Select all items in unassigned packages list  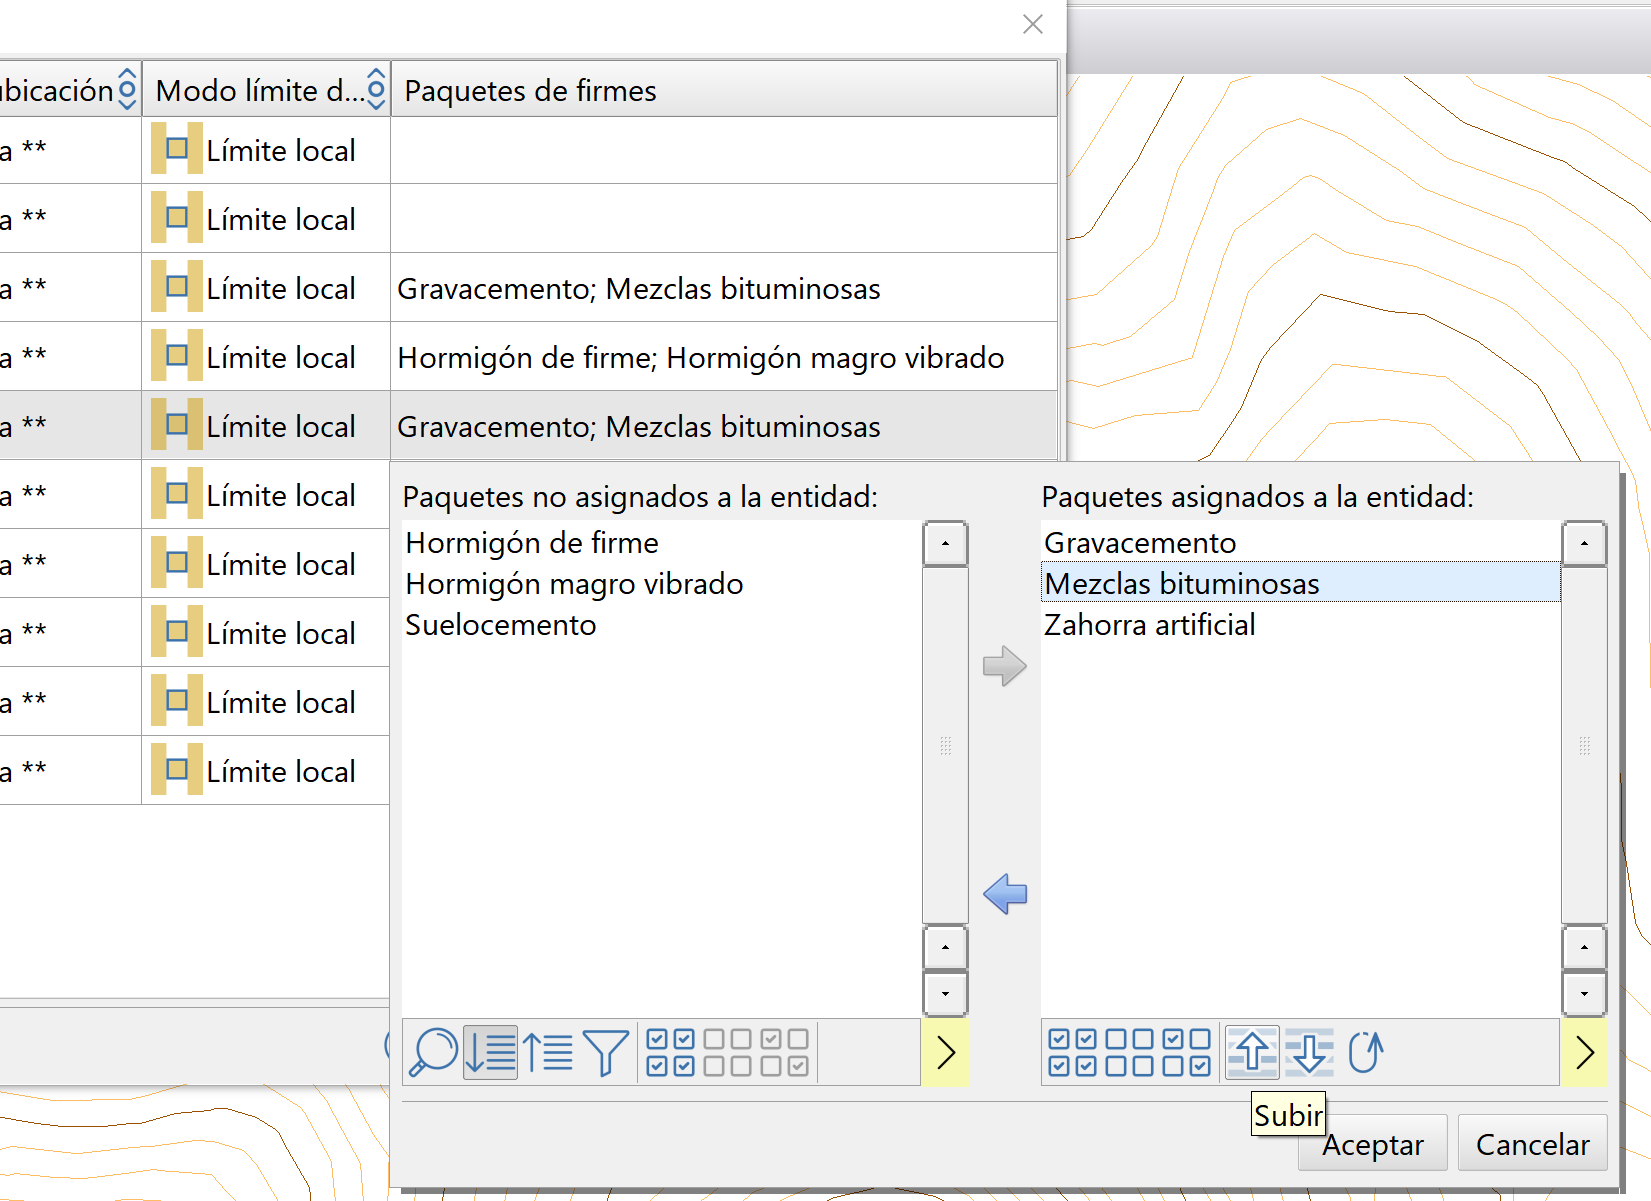click(670, 1052)
